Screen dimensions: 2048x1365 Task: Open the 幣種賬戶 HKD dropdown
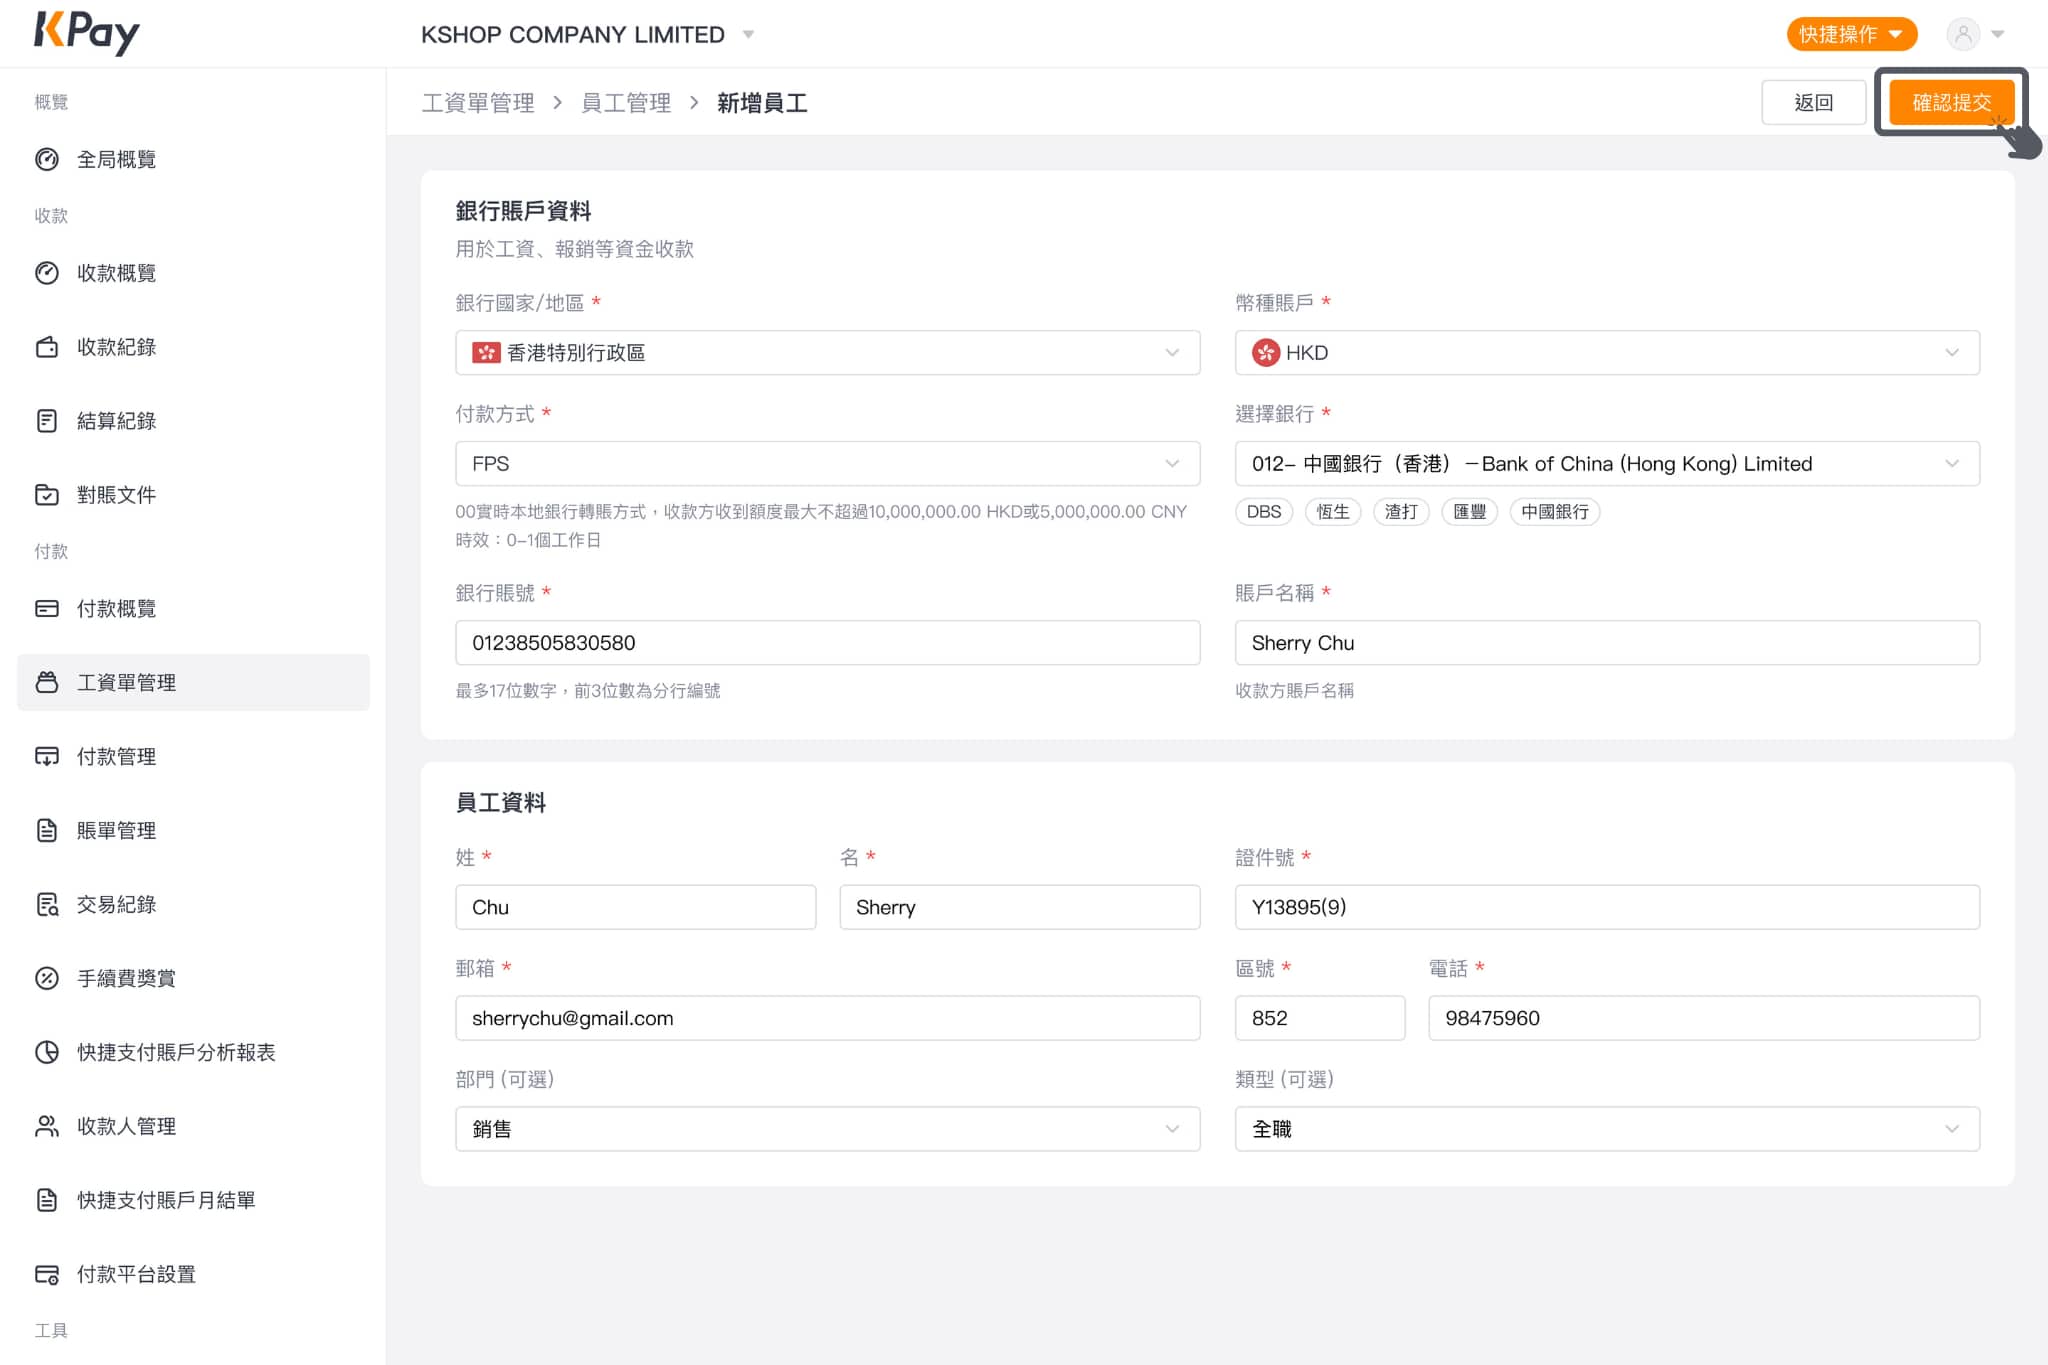click(x=1607, y=353)
